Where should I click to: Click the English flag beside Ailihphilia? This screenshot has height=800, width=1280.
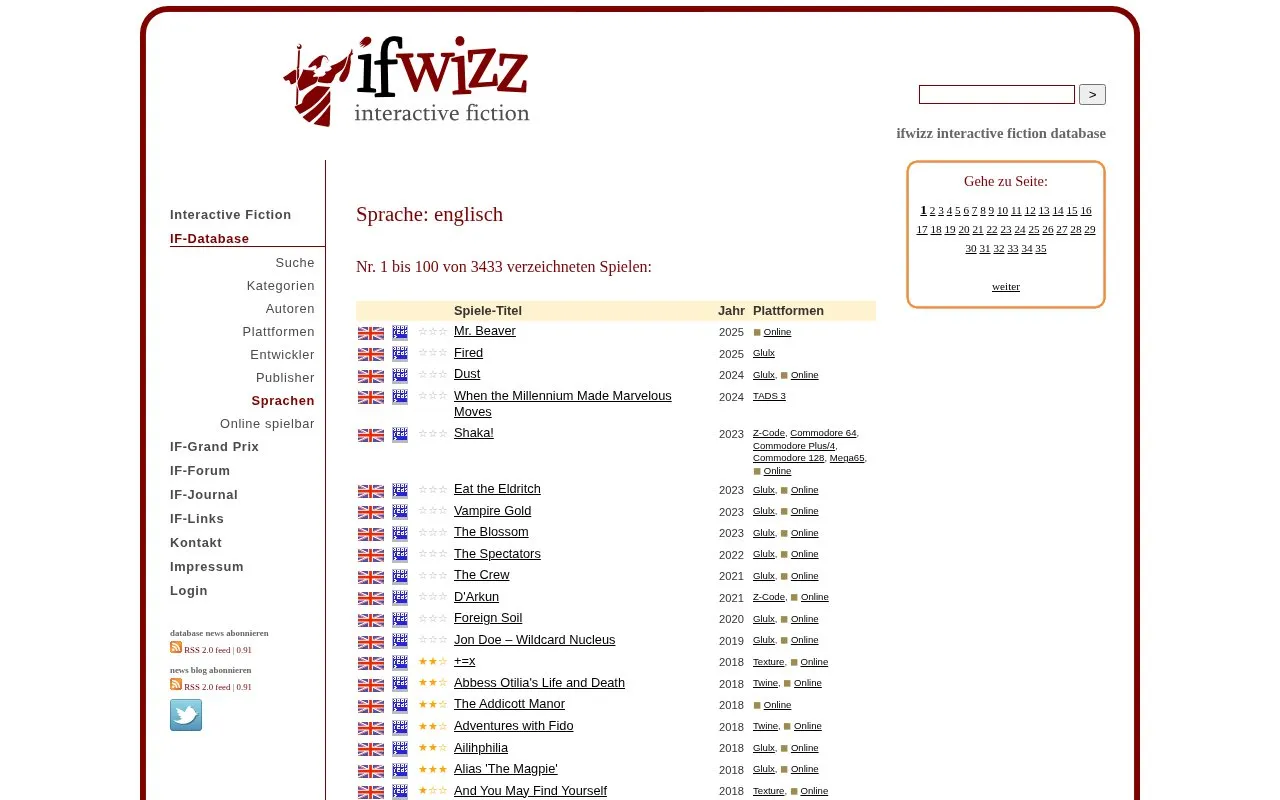[371, 749]
